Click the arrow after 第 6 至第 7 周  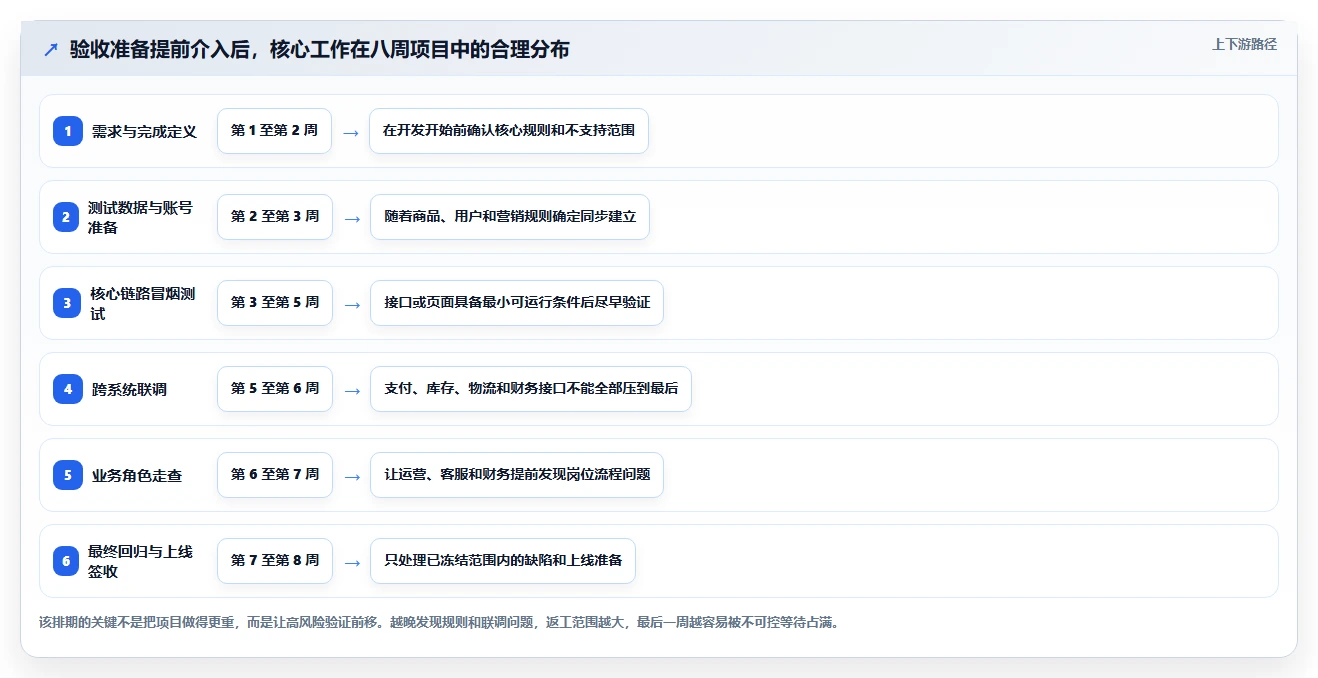click(351, 476)
